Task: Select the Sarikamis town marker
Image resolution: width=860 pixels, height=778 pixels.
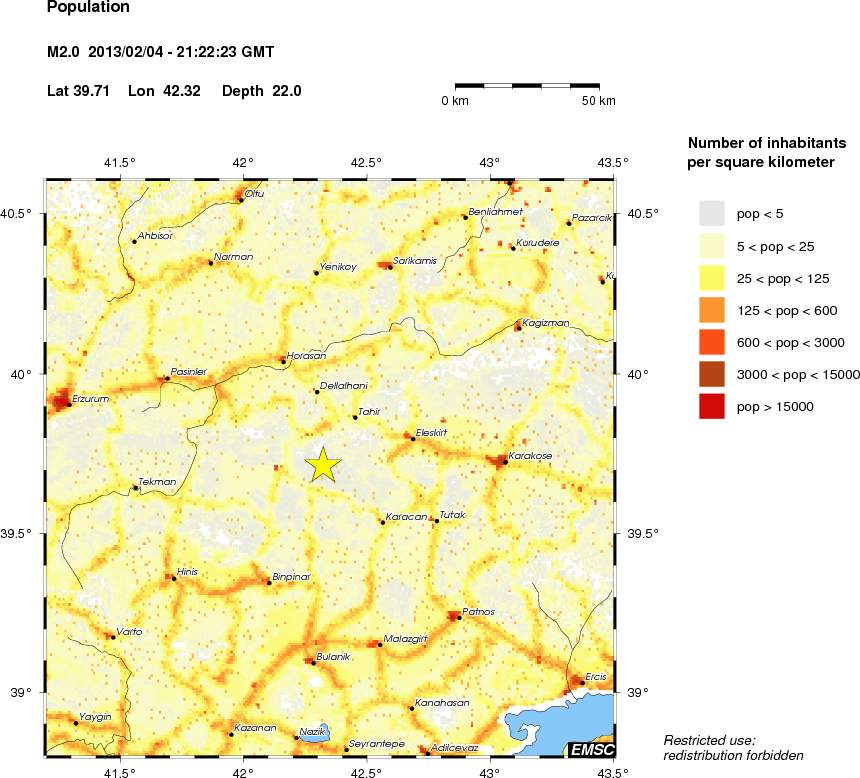Action: point(390,267)
